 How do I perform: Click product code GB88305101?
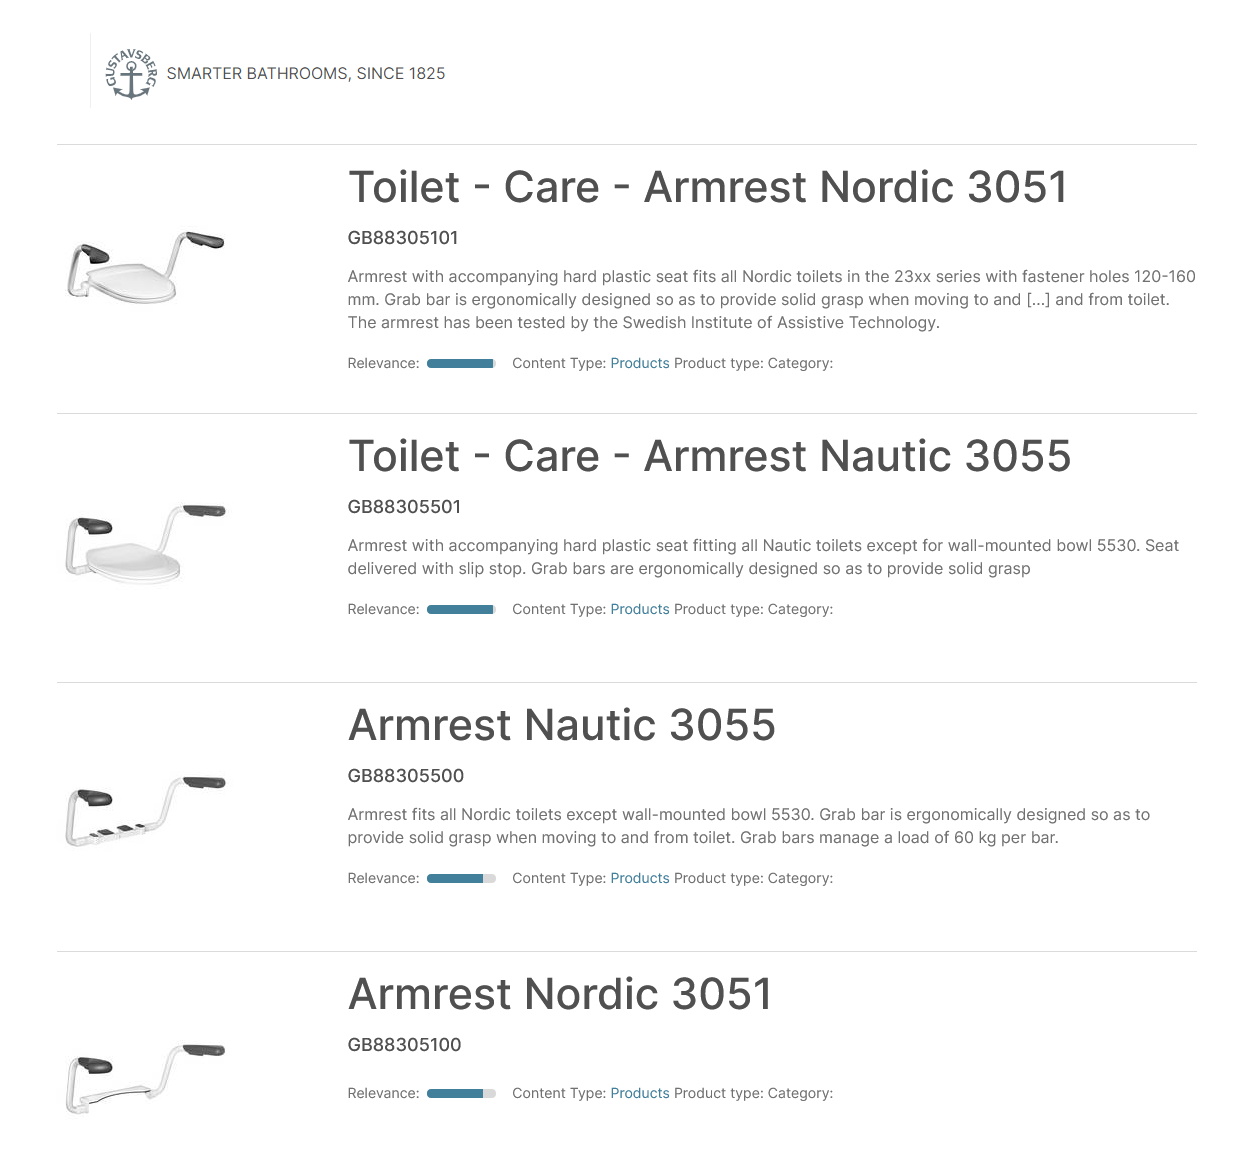coord(403,238)
